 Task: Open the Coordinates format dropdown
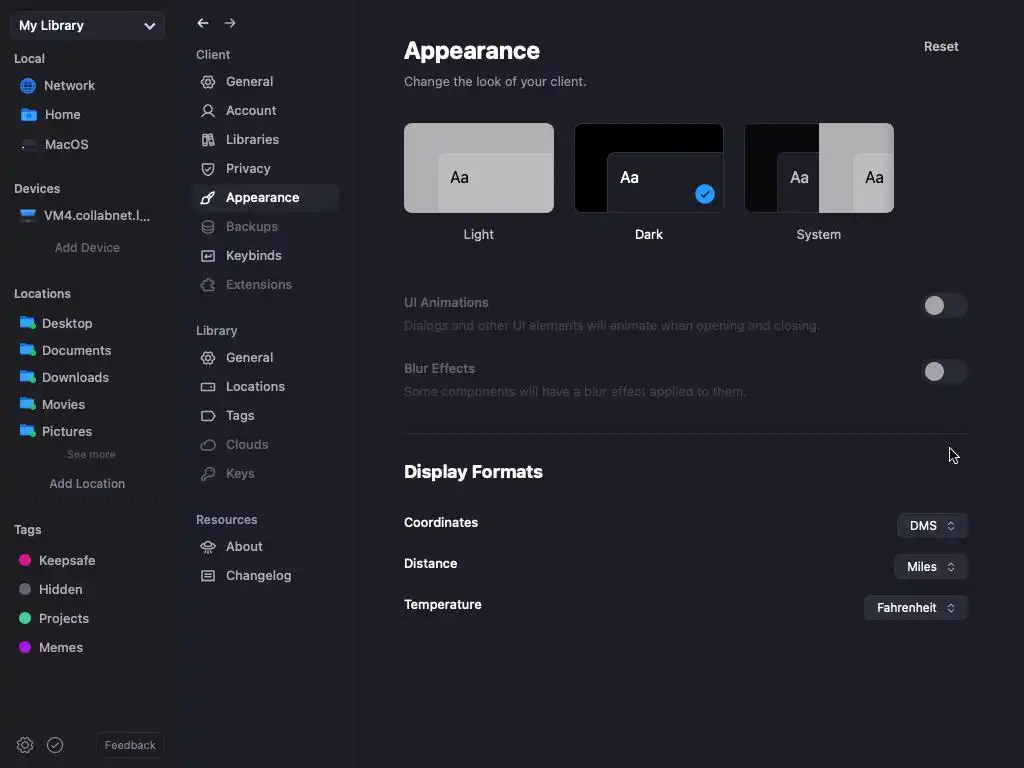(932, 526)
